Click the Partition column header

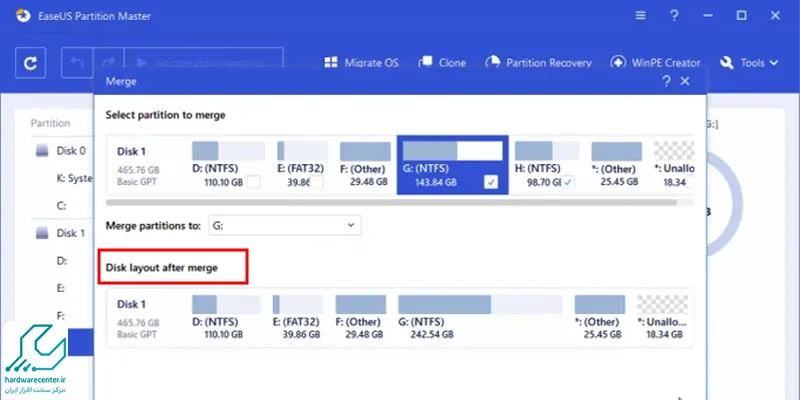coord(51,123)
